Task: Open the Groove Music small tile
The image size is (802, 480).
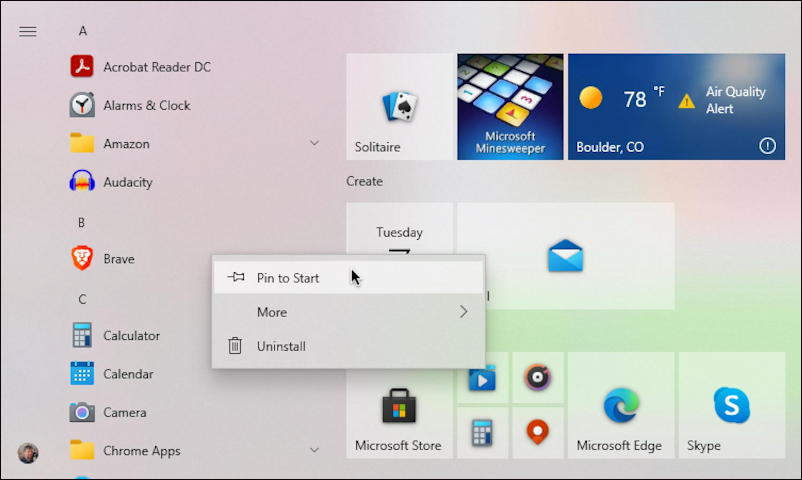Action: pos(538,378)
